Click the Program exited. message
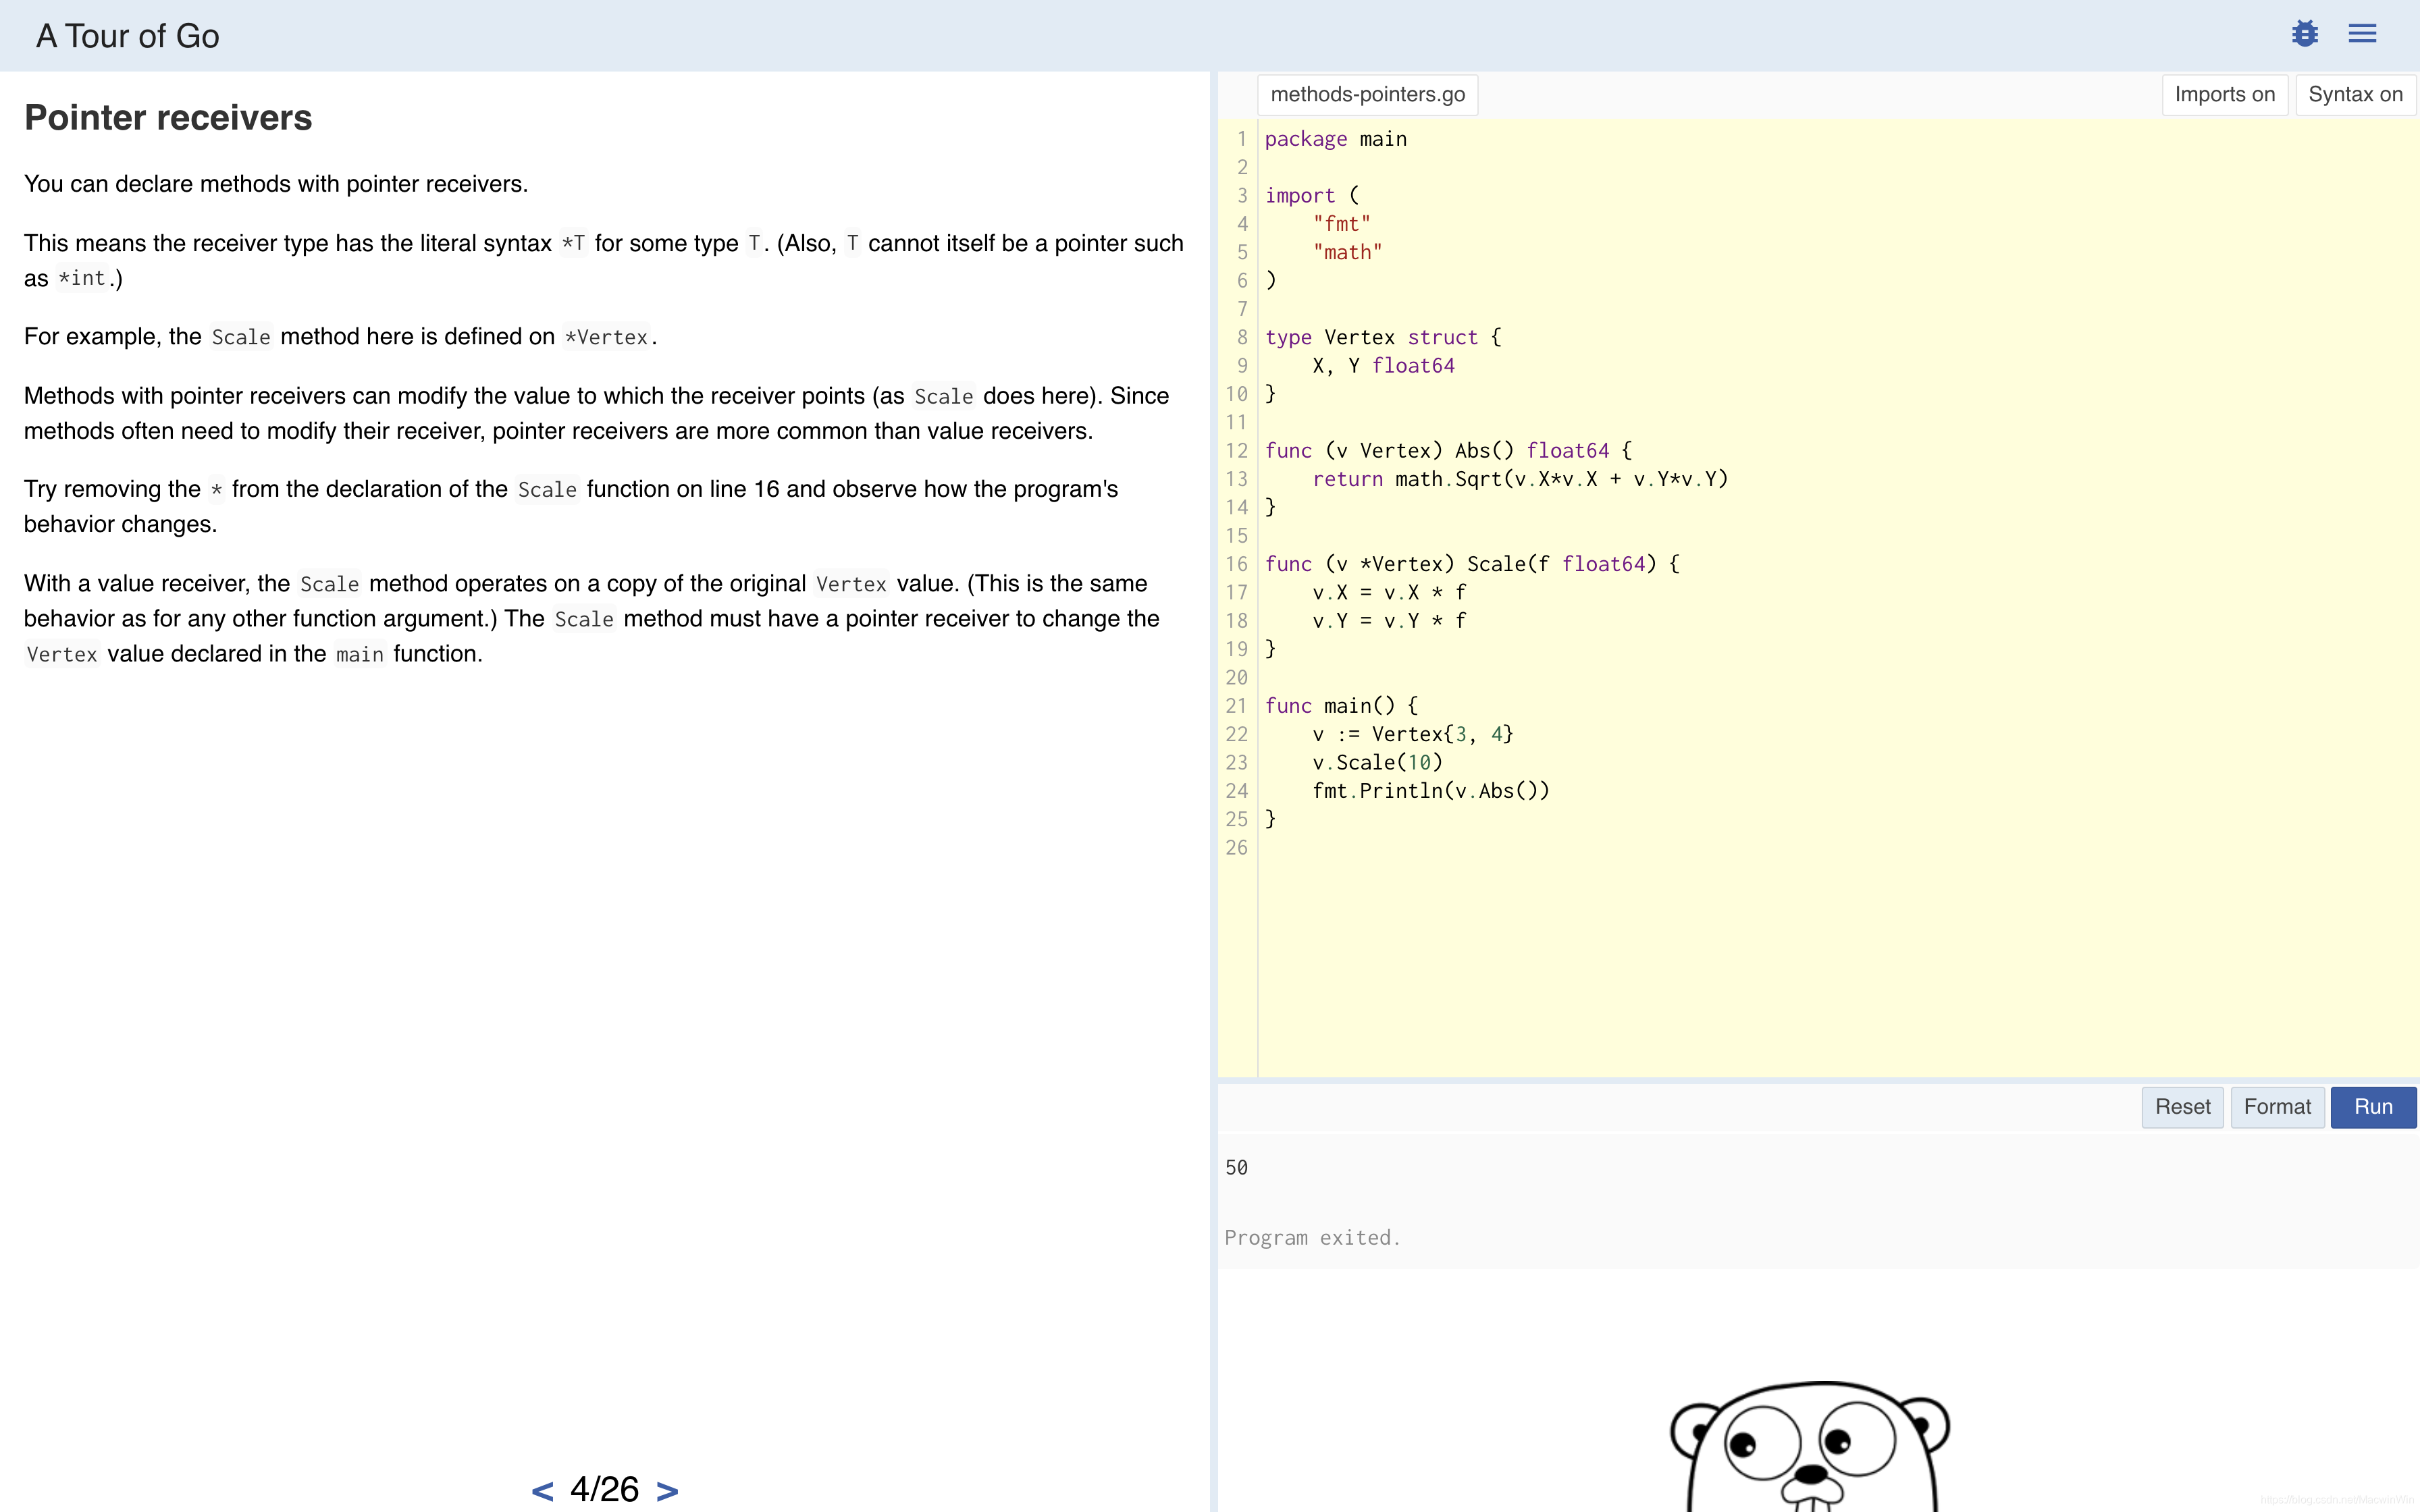This screenshot has width=2420, height=1512. point(1312,1238)
